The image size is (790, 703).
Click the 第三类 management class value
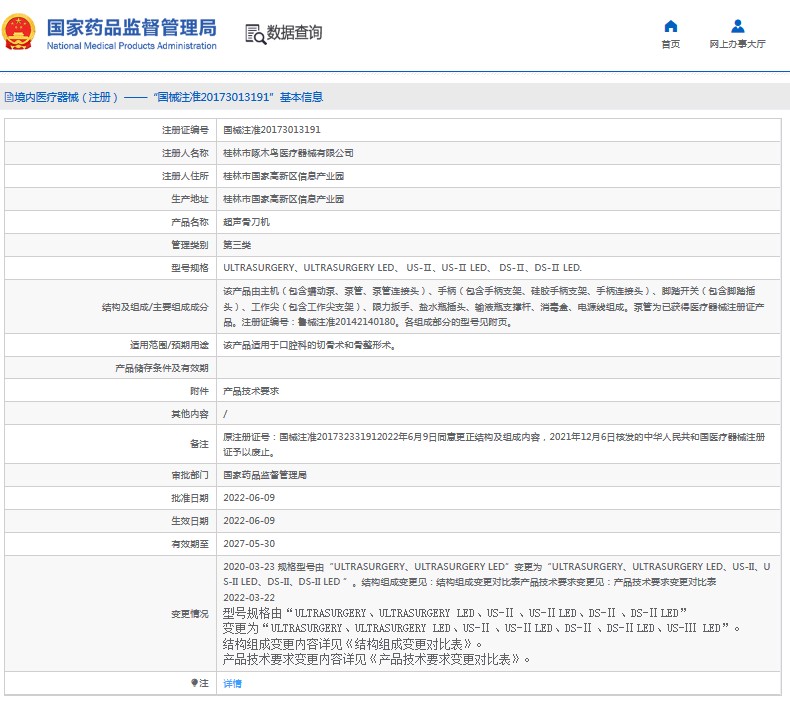(x=237, y=244)
